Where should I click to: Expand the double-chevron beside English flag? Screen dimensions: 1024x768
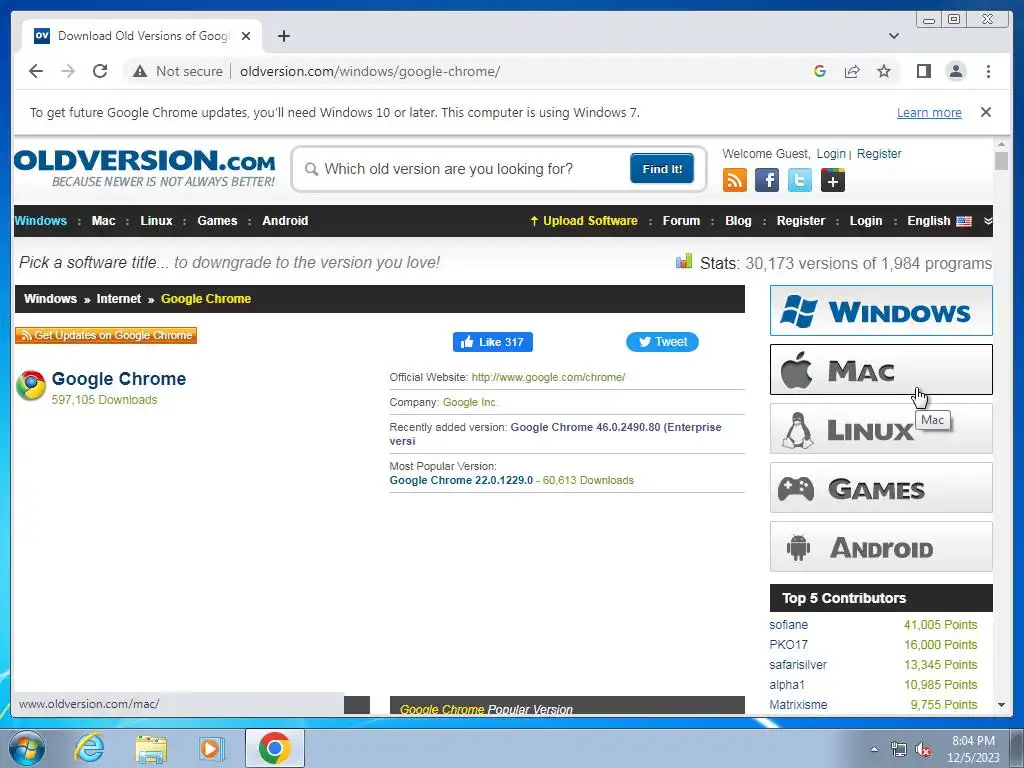coord(987,221)
